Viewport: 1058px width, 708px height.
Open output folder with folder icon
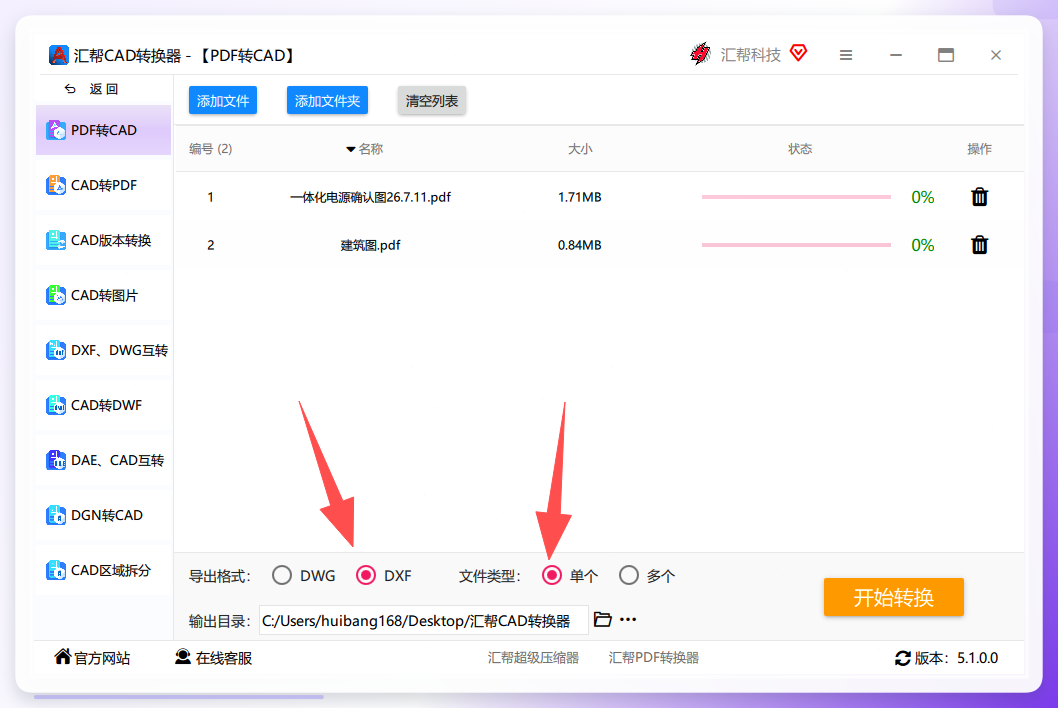click(603, 619)
